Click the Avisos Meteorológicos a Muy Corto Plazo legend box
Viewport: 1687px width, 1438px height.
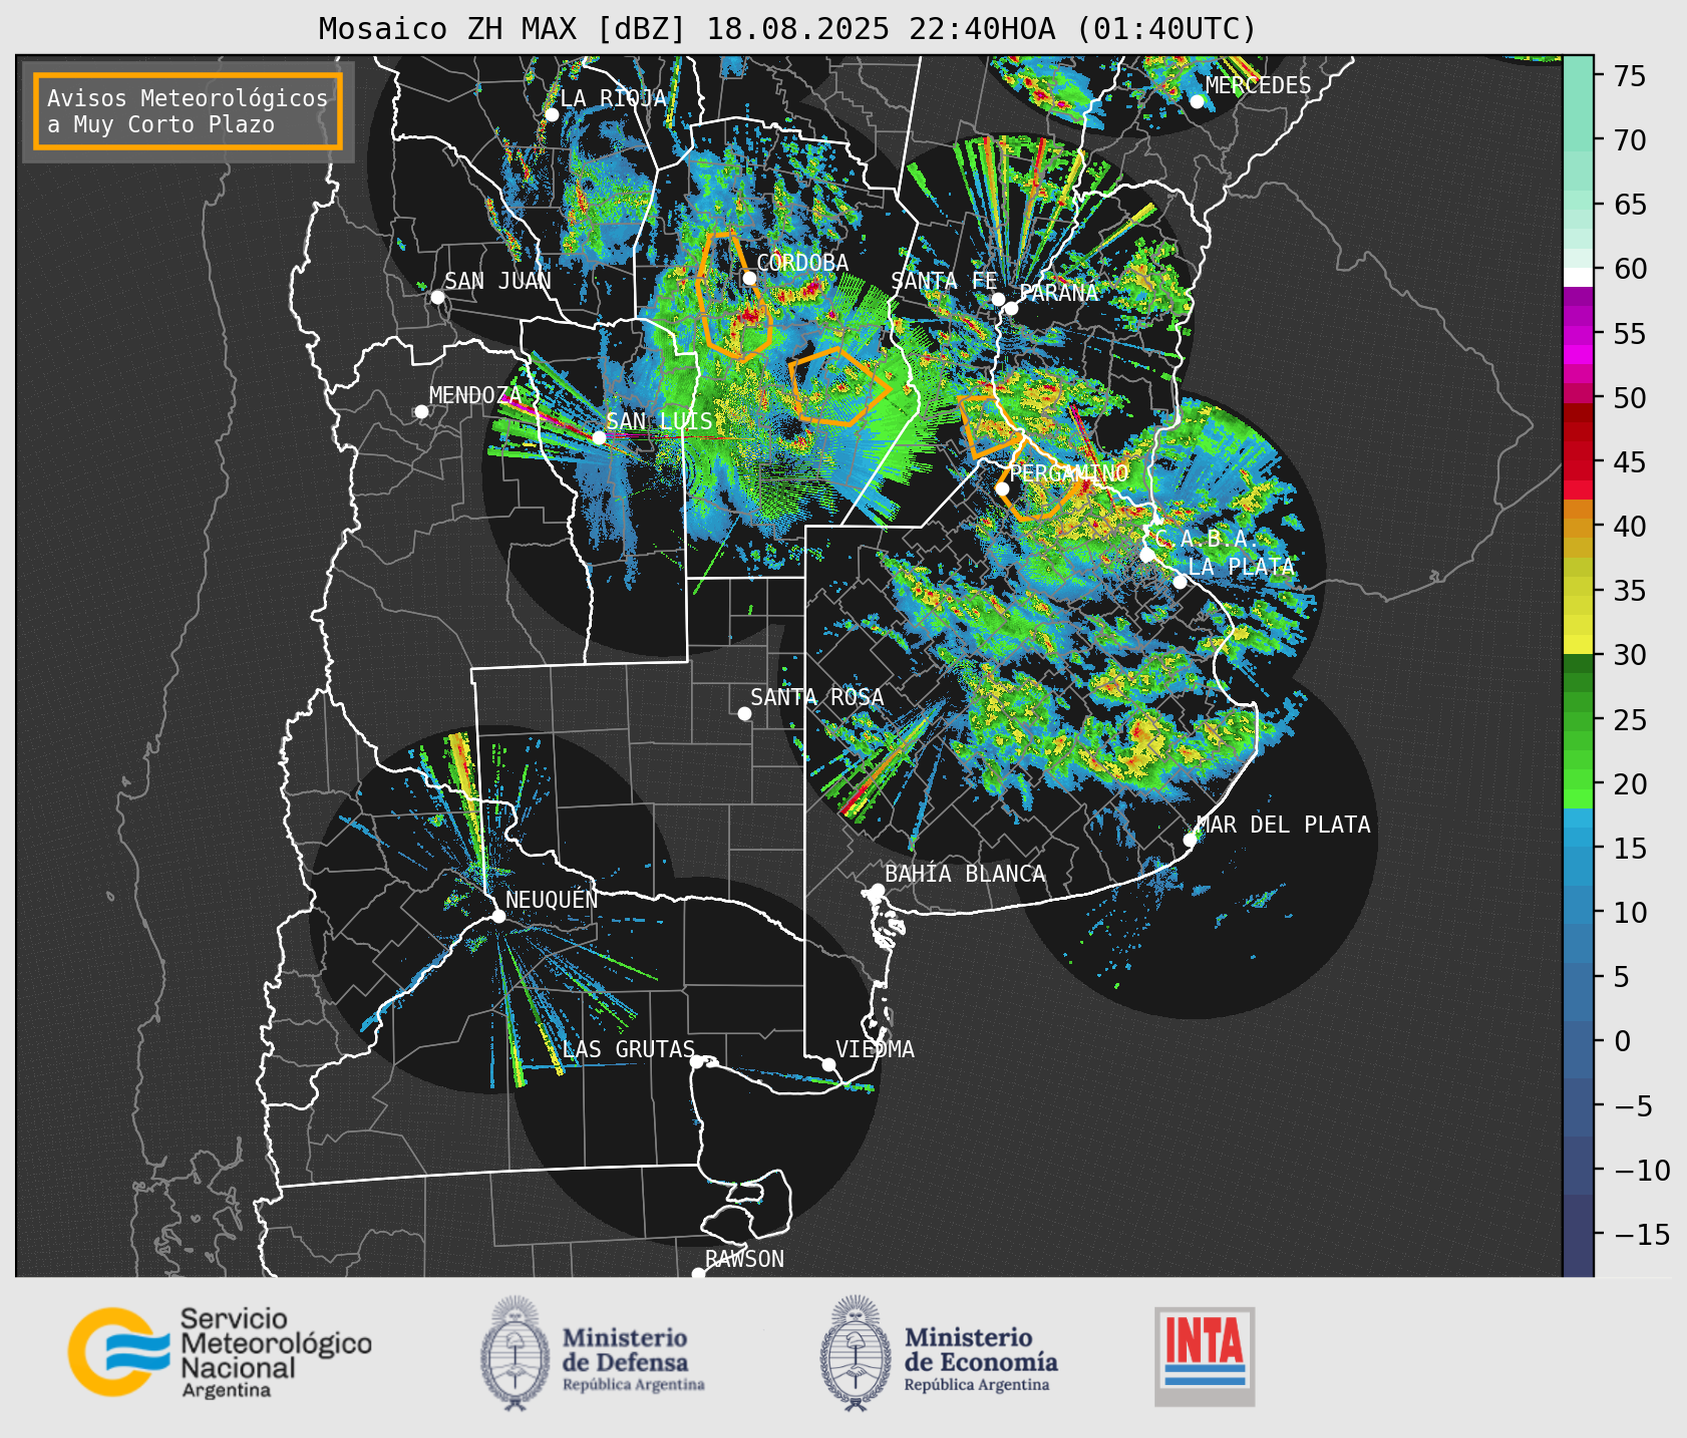[188, 111]
